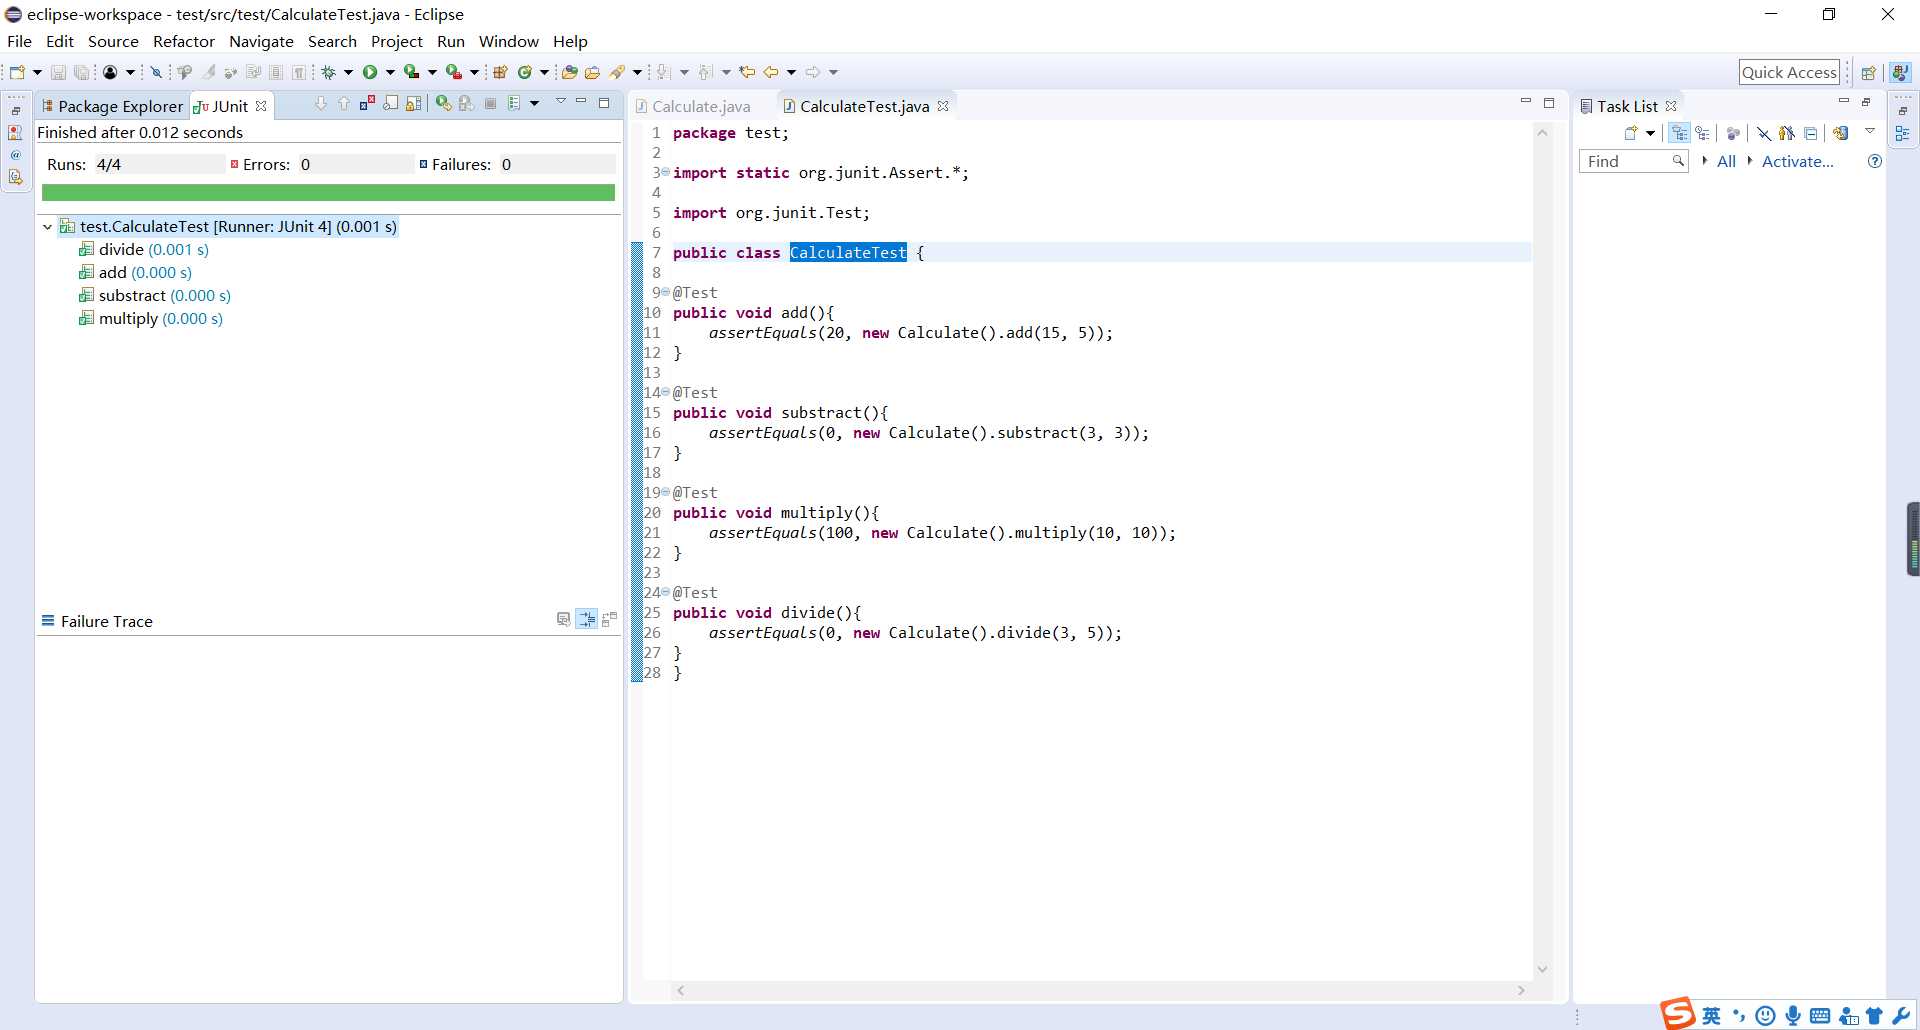Screen dimensions: 1920x1030
Task: Click the New file wizard icon
Action: click(17, 72)
